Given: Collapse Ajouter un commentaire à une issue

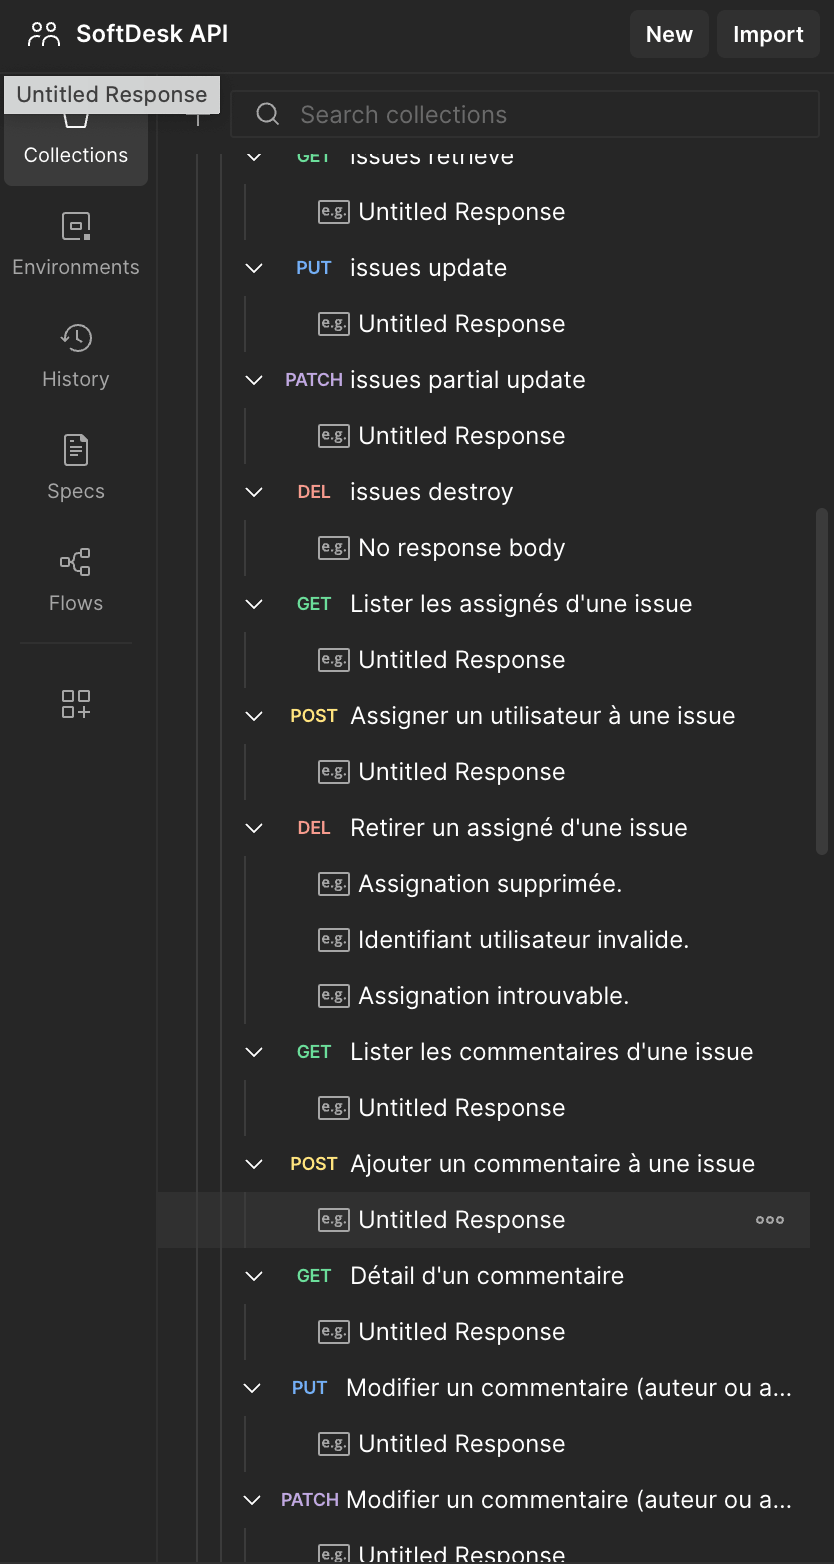Looking at the screenshot, I should (253, 1163).
